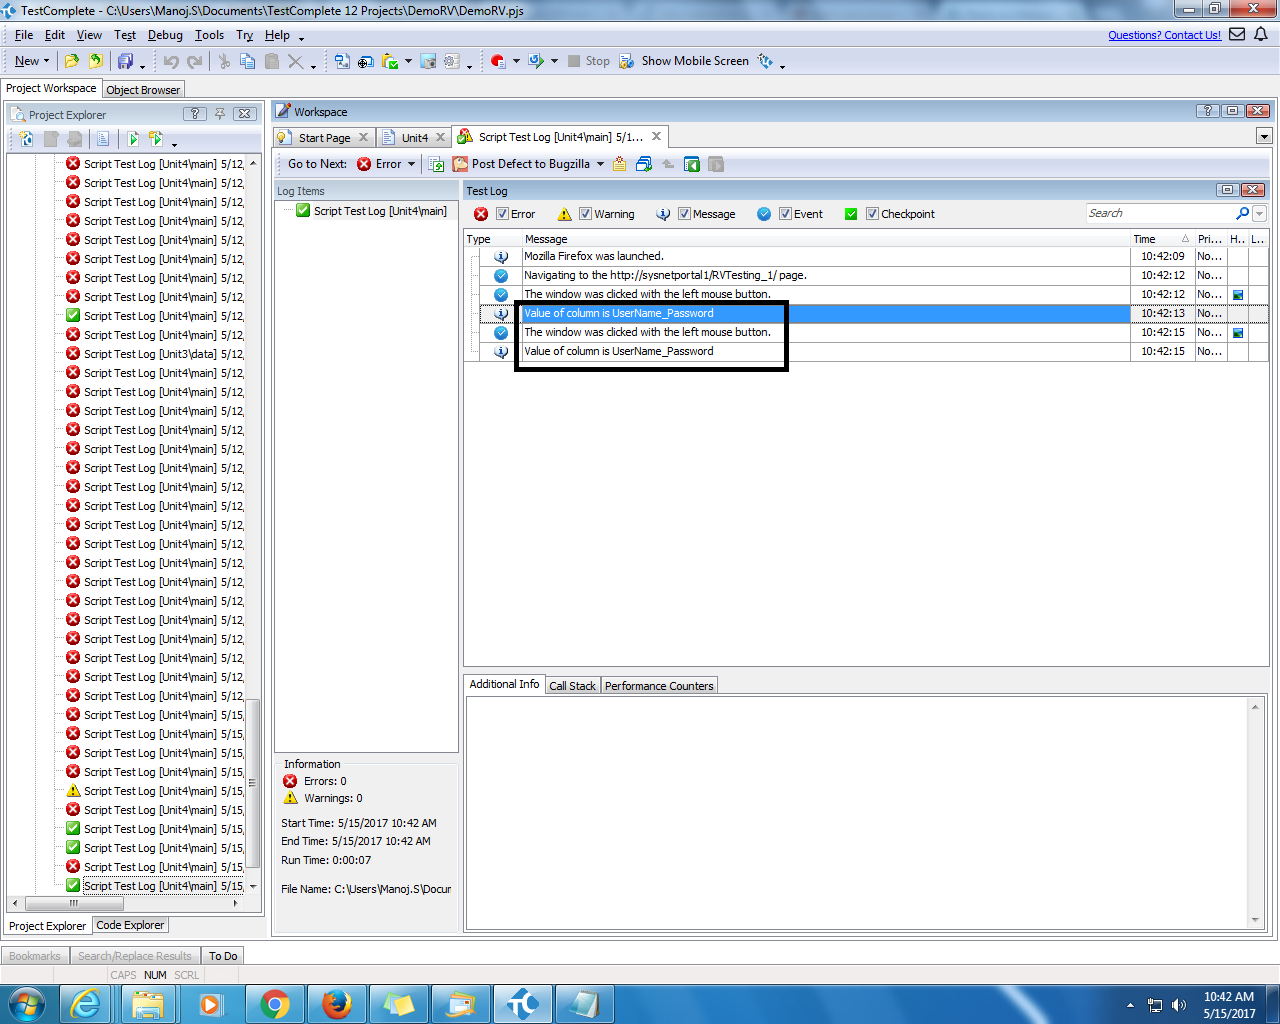1280x1024 pixels.
Task: Click the Undo toolbar icon
Action: [171, 61]
